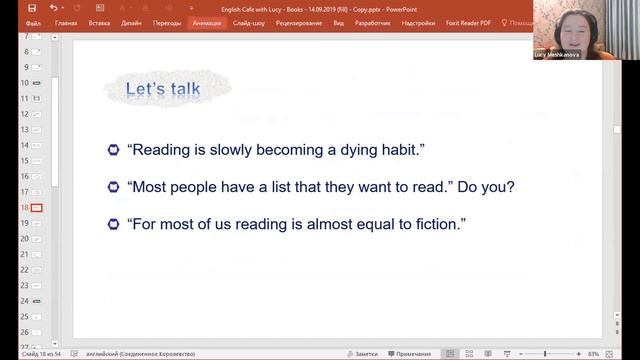Viewport: 640px width, 360px height.
Task: Select slide 22 thumbnail in the panel
Action: (x=36, y=270)
